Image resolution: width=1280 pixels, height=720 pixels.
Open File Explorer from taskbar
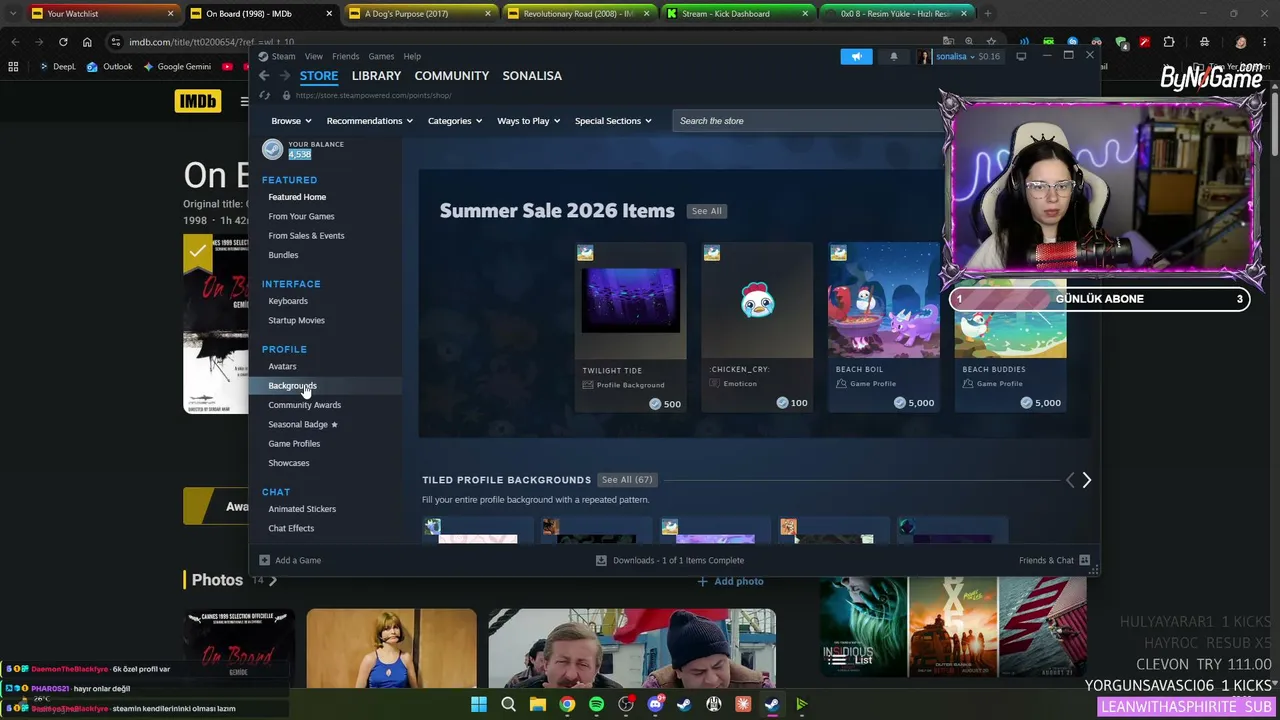click(x=538, y=704)
